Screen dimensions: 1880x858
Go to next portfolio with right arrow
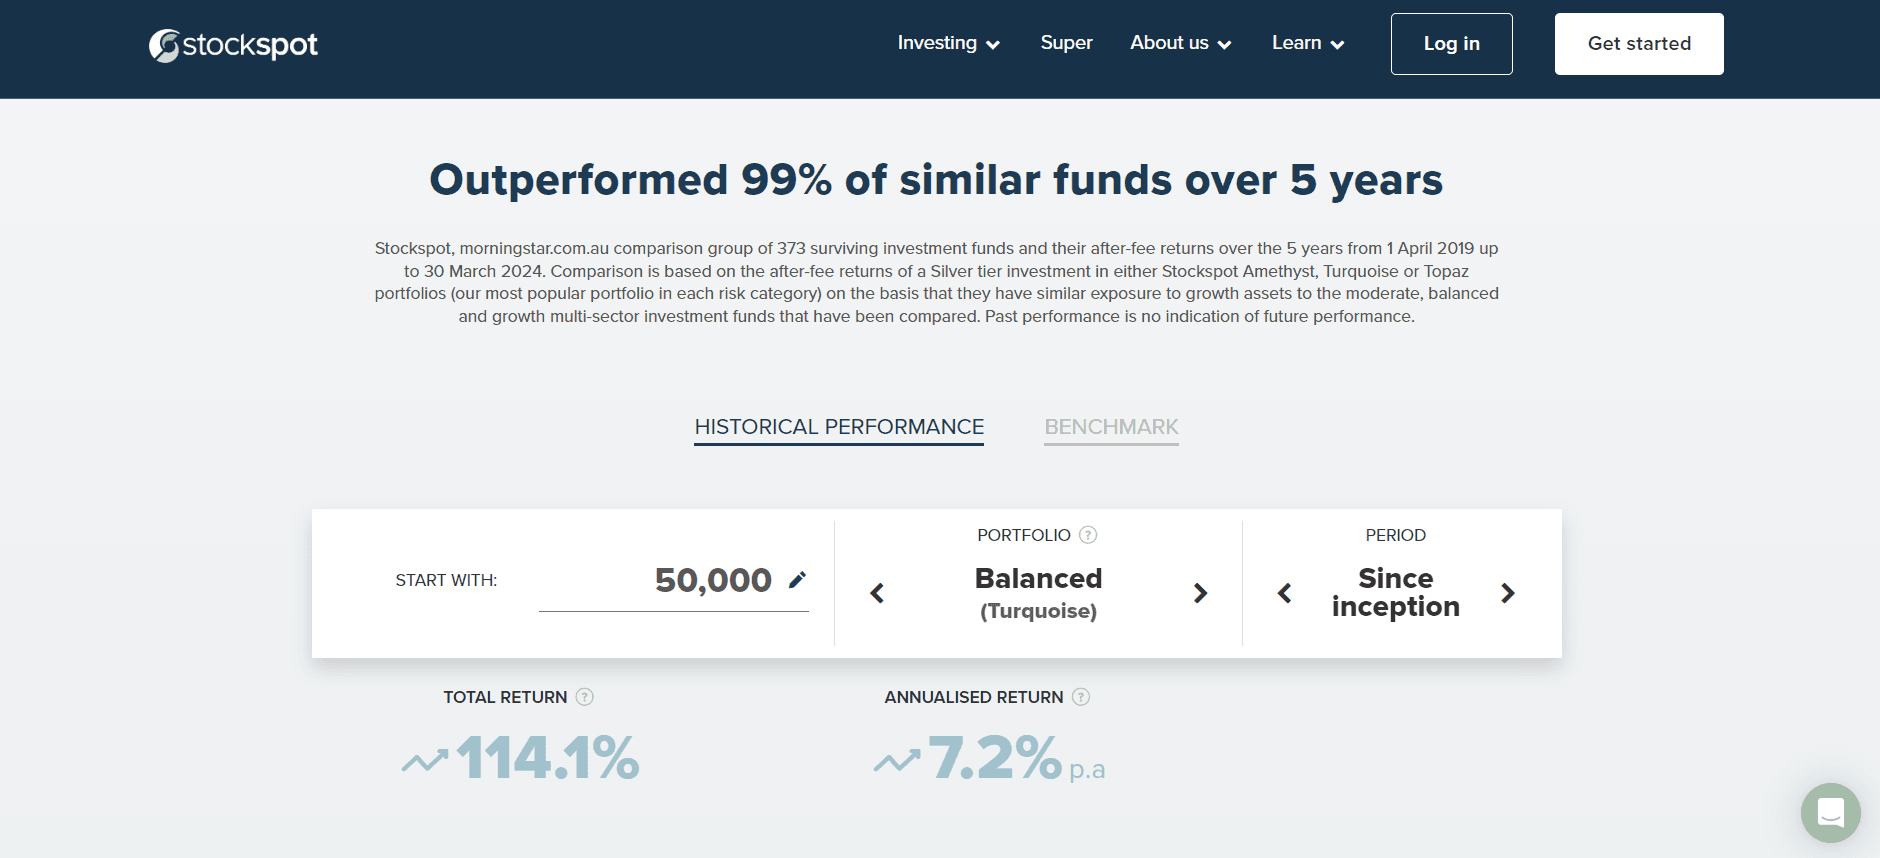1200,593
